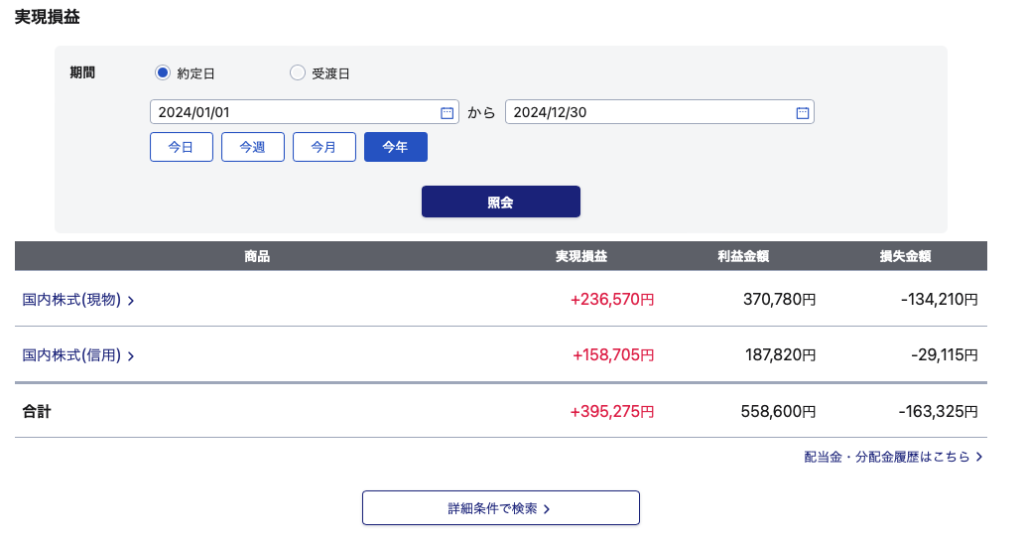Image resolution: width=1024 pixels, height=546 pixels.
Task: Click the total +395,275円 value
Action: click(612, 411)
